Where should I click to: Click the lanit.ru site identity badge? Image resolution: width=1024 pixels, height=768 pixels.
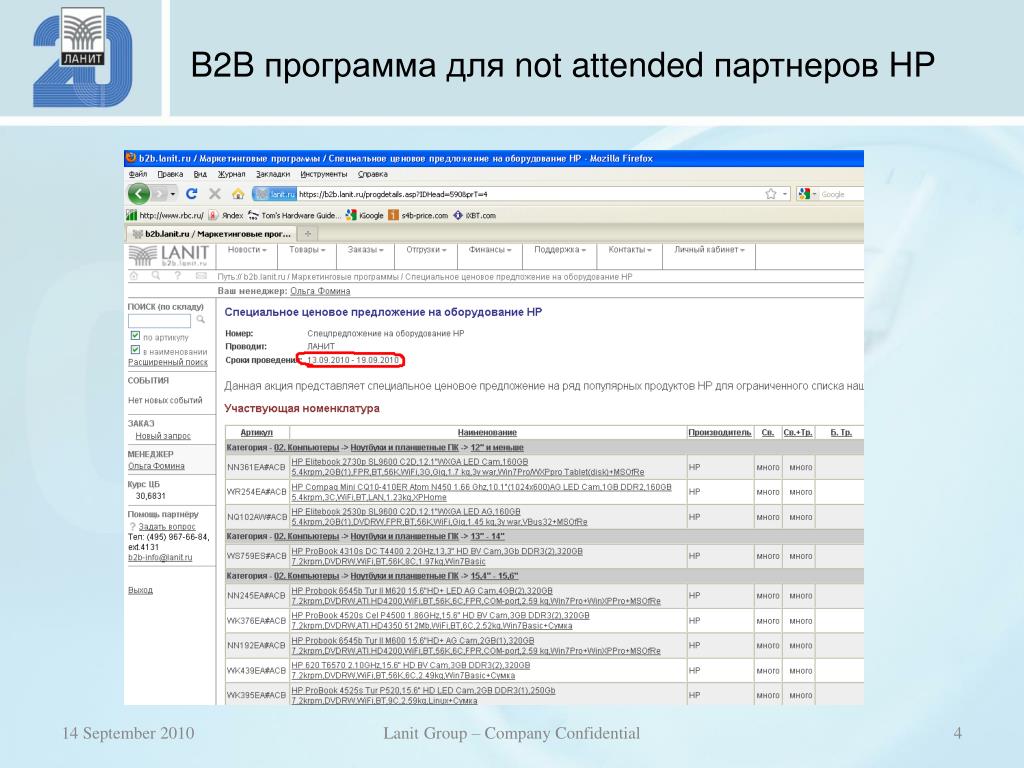pyautogui.click(x=275, y=194)
